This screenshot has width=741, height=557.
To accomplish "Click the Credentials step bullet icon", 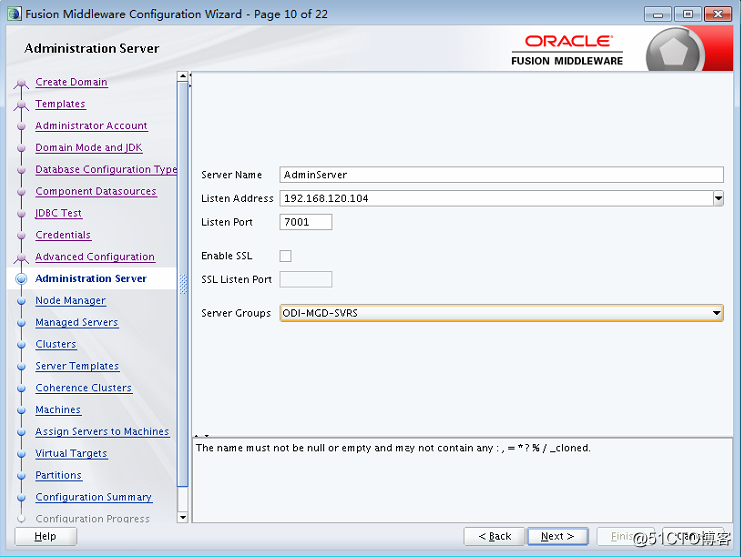I will point(21,236).
